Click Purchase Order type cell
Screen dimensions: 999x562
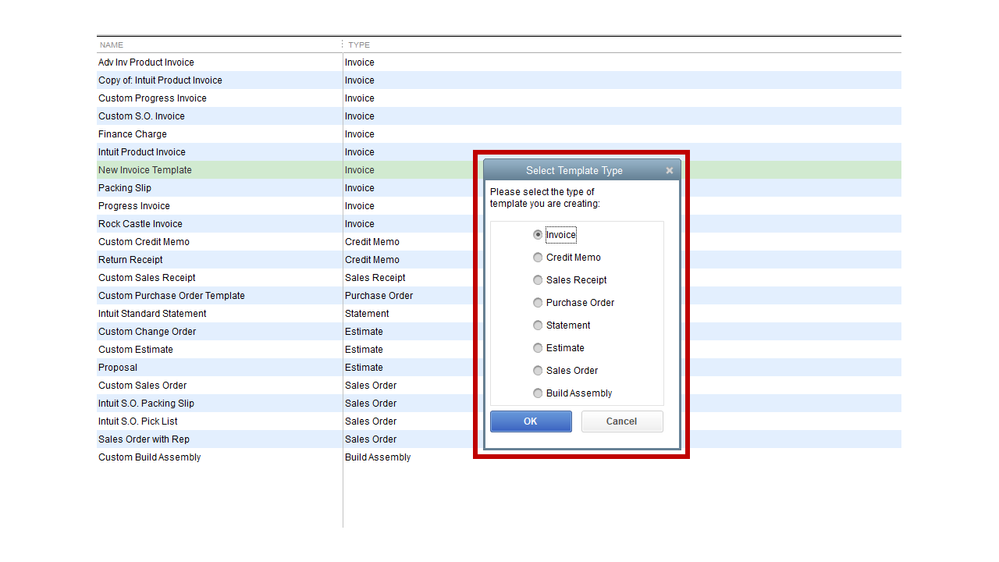379,296
